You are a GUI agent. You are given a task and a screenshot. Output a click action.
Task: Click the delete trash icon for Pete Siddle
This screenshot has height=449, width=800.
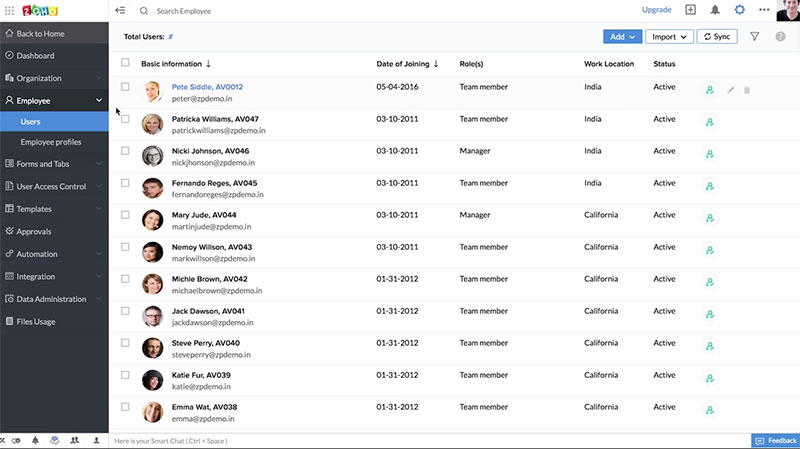[x=747, y=90]
